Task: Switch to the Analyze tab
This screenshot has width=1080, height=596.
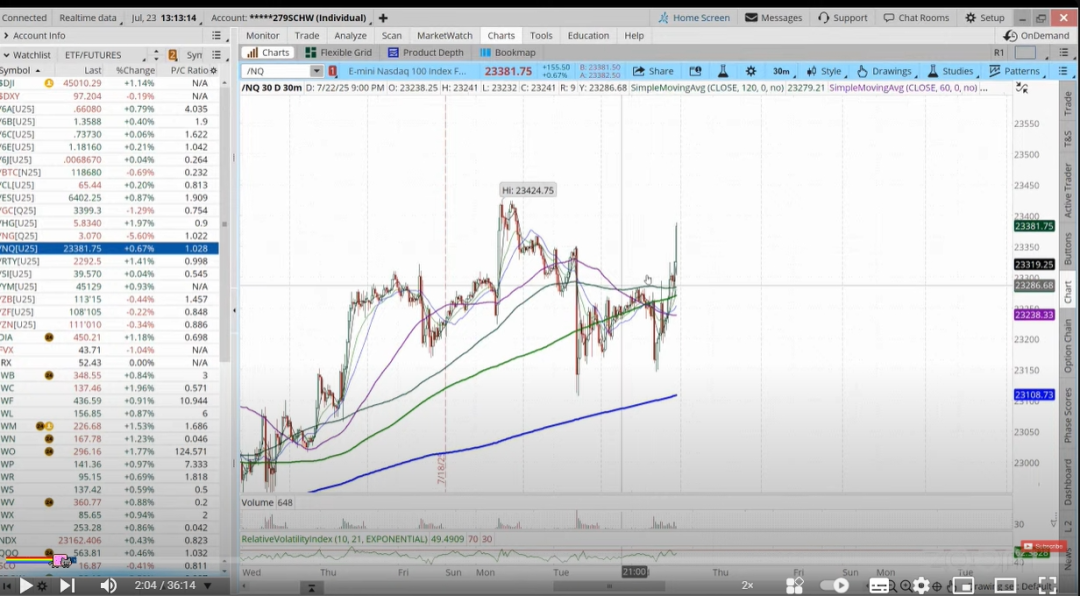Action: [x=350, y=36]
